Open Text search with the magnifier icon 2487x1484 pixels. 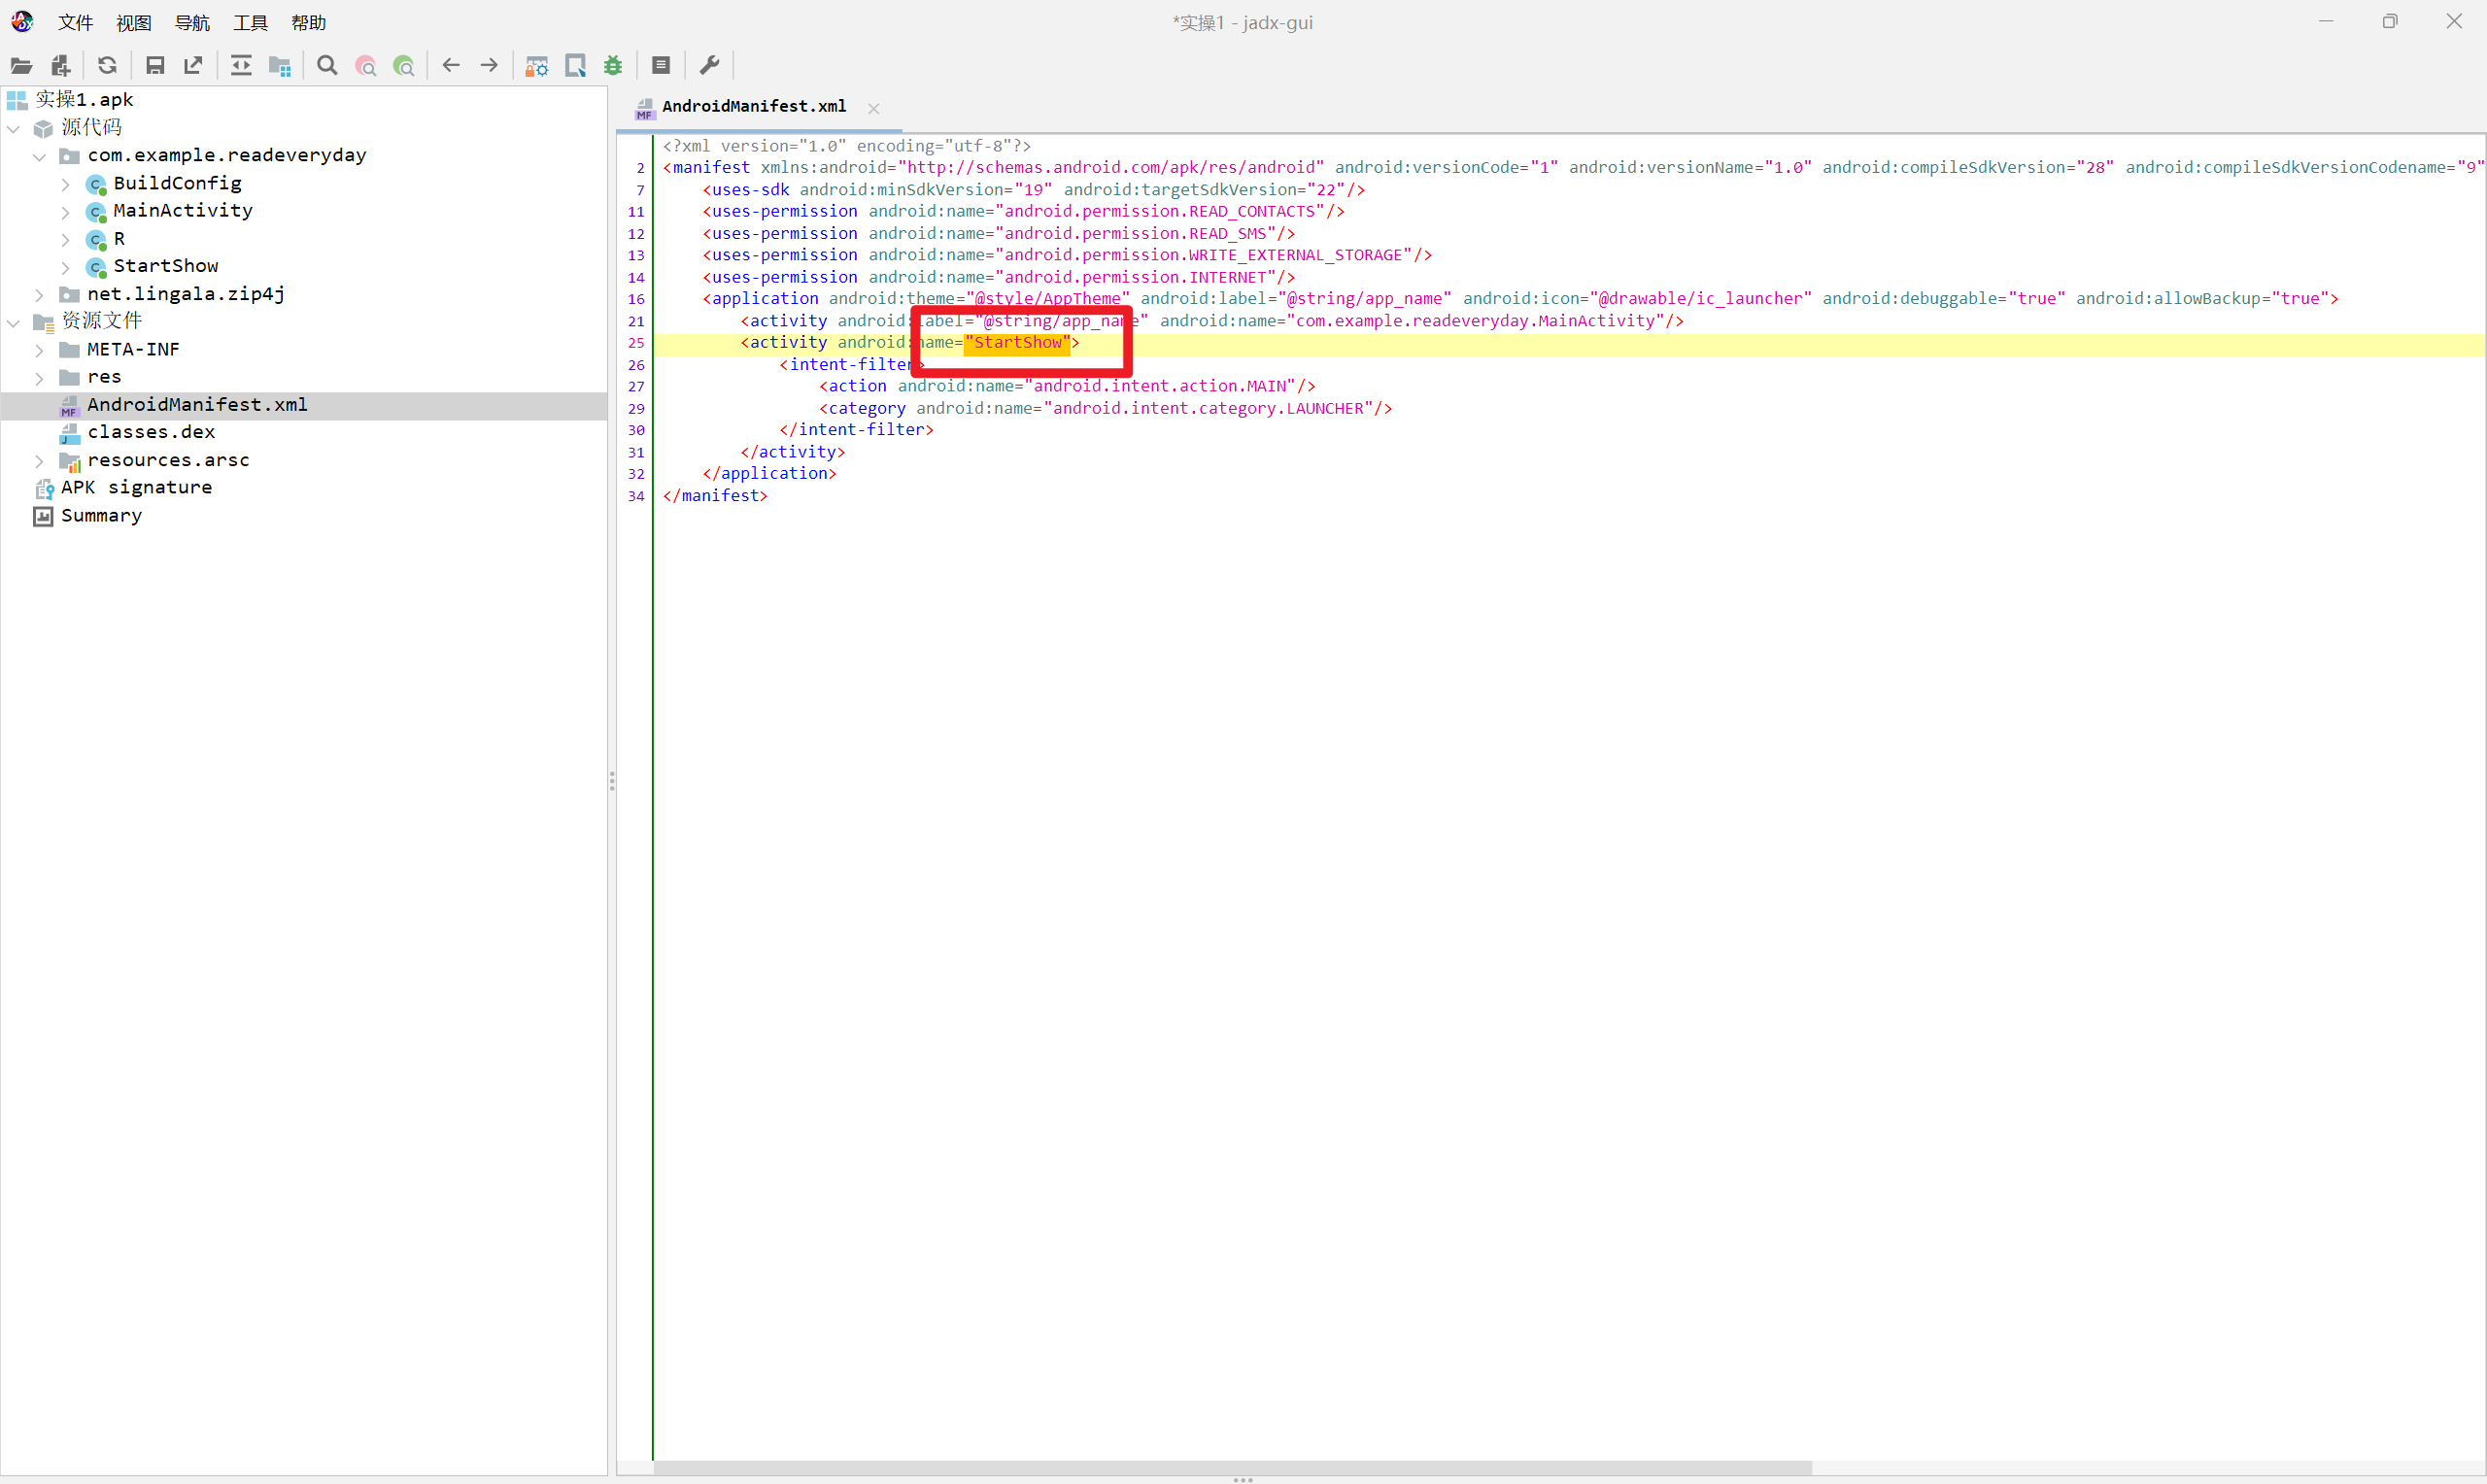coord(327,66)
